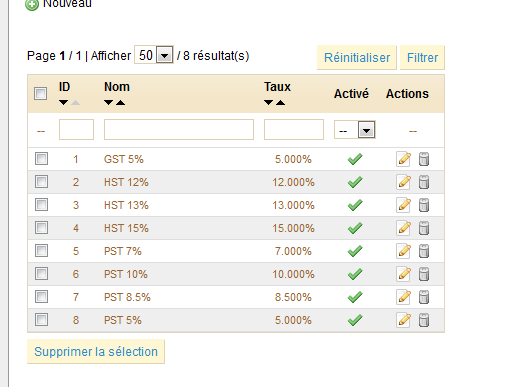Toggle enabled checkmark for ID 8 row
This screenshot has width=518, height=387.
pyautogui.click(x=355, y=320)
